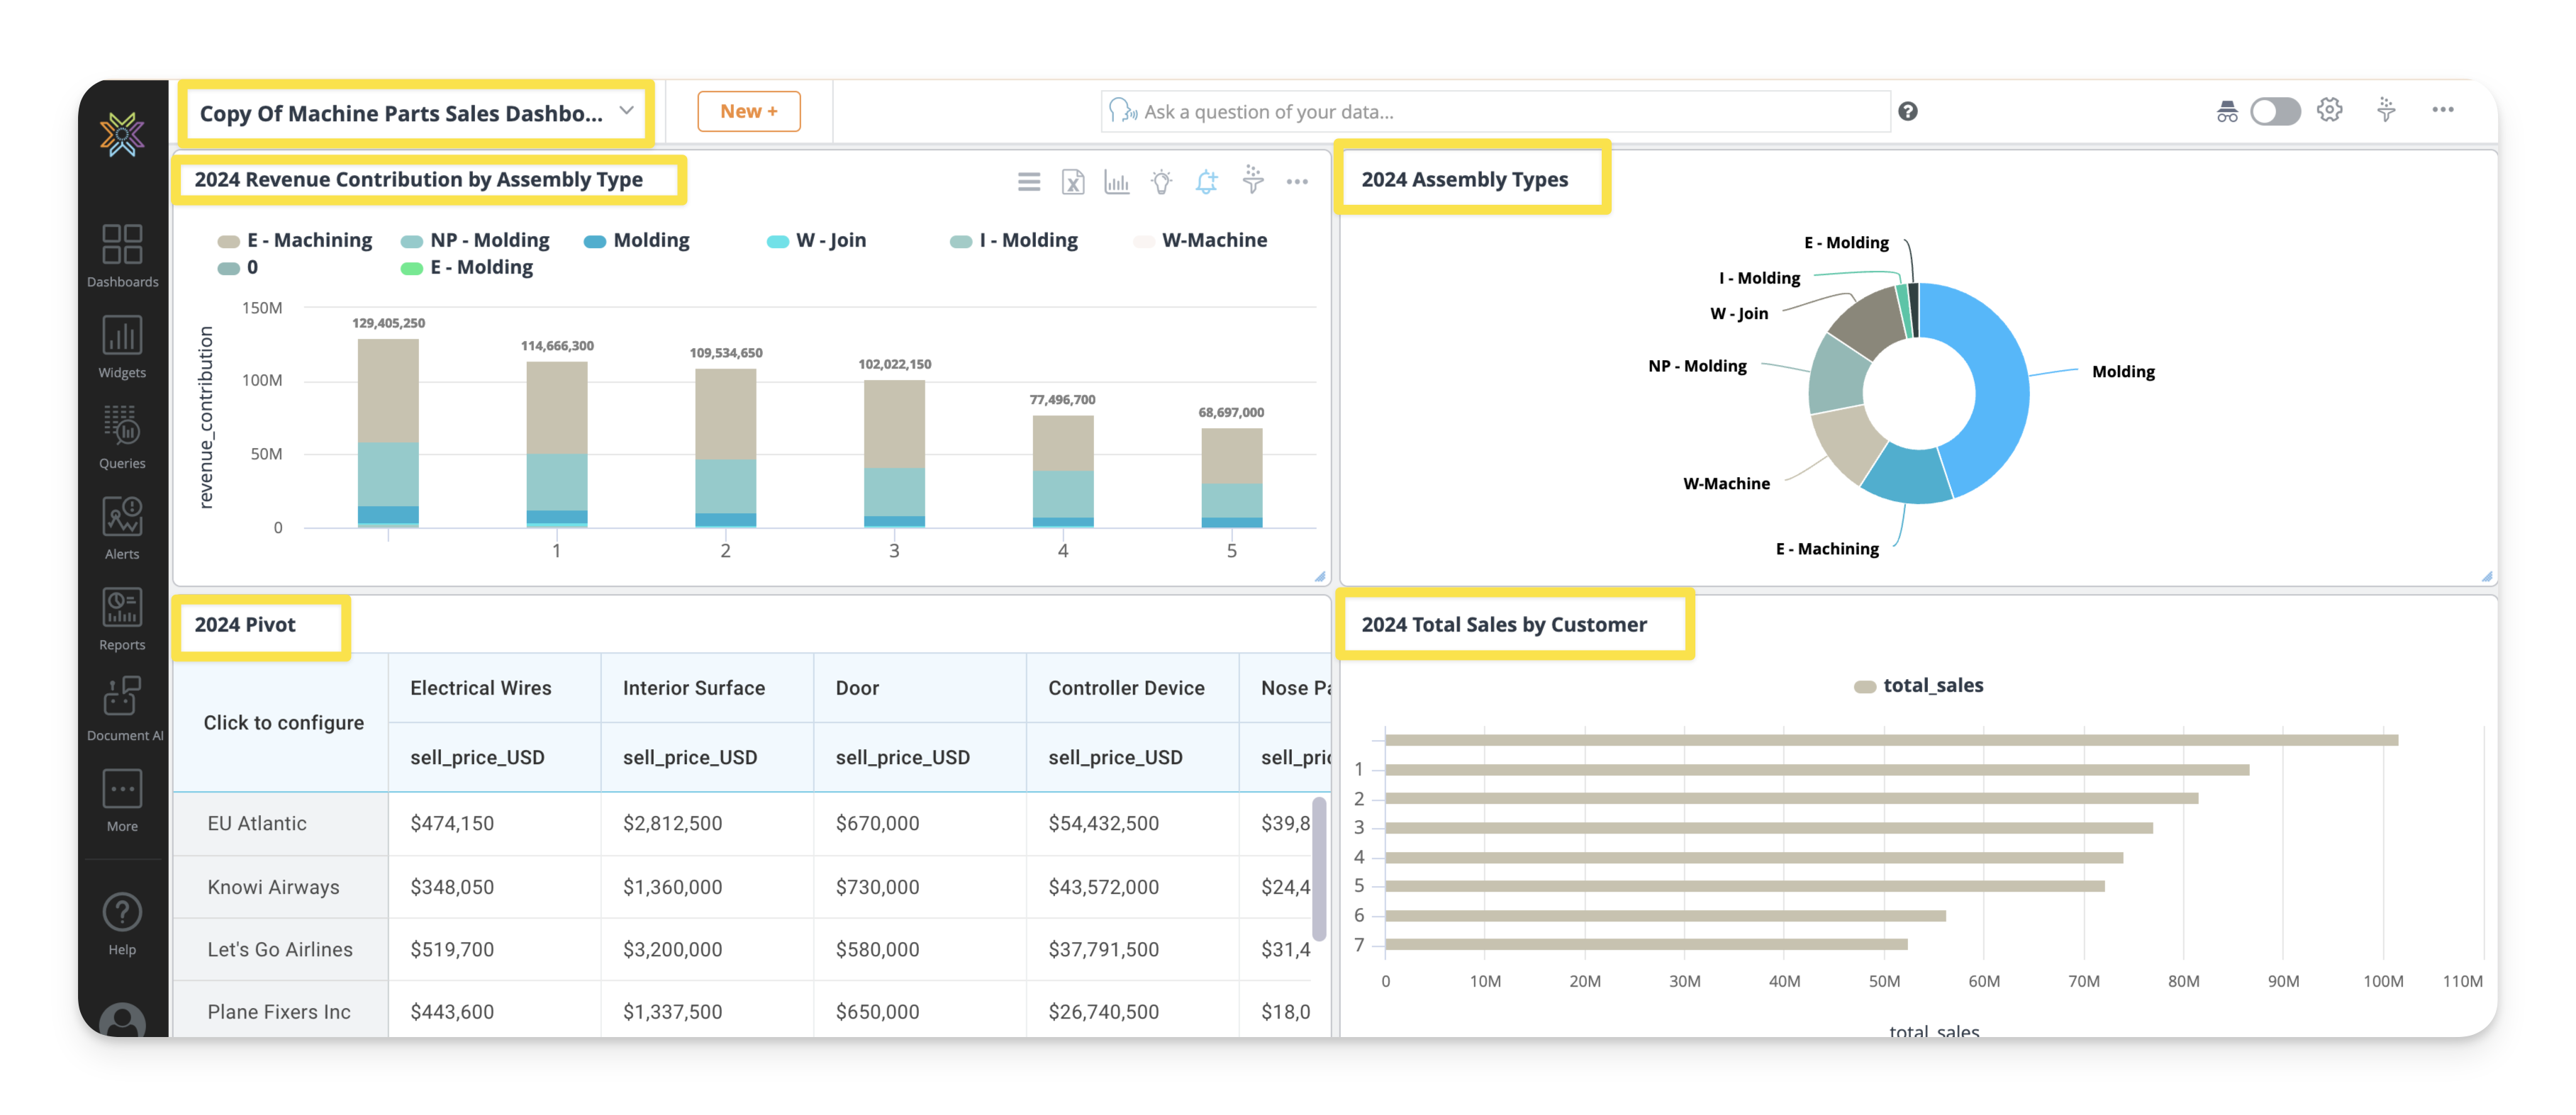
Task: Select Widgets from the left sidebar
Action: click(x=121, y=347)
